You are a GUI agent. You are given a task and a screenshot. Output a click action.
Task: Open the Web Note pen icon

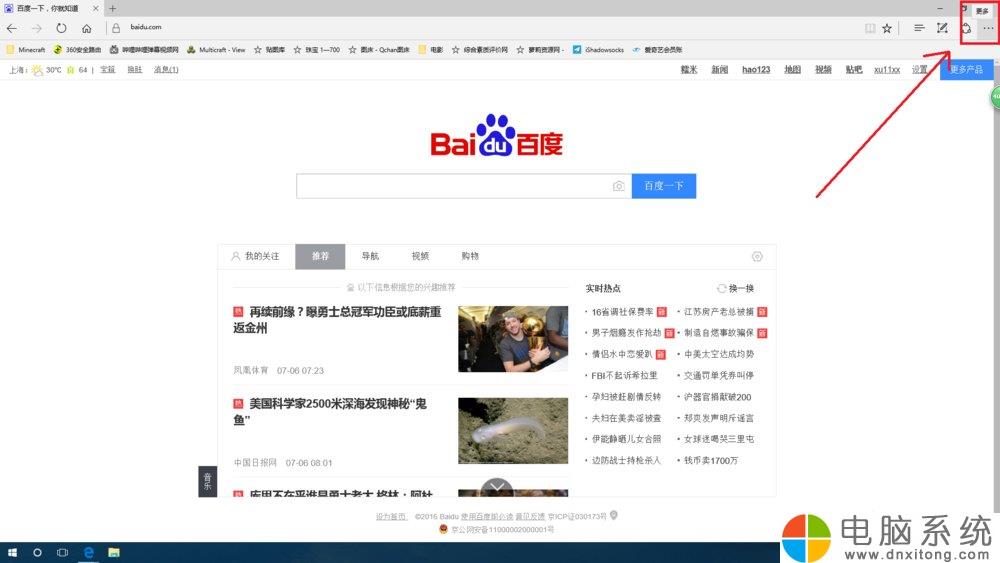[942, 28]
